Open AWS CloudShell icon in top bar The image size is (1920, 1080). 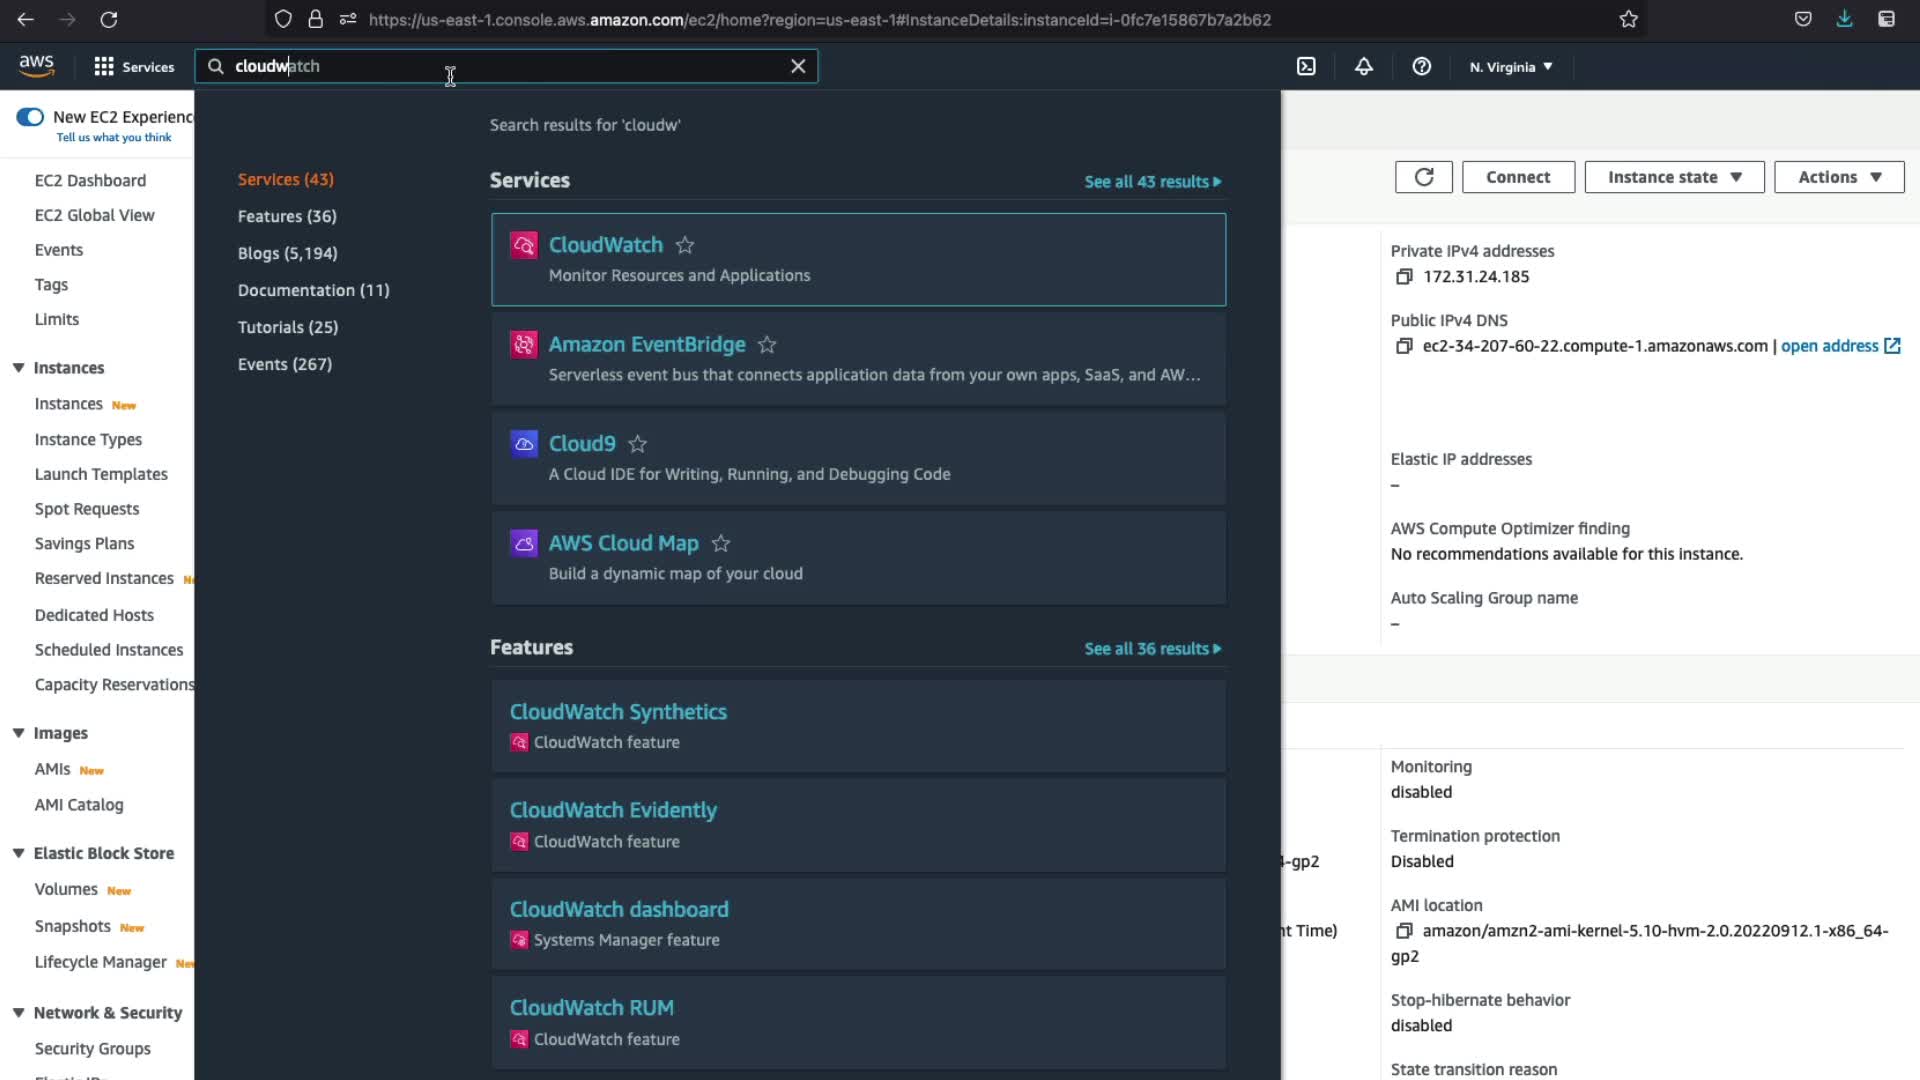[1306, 67]
